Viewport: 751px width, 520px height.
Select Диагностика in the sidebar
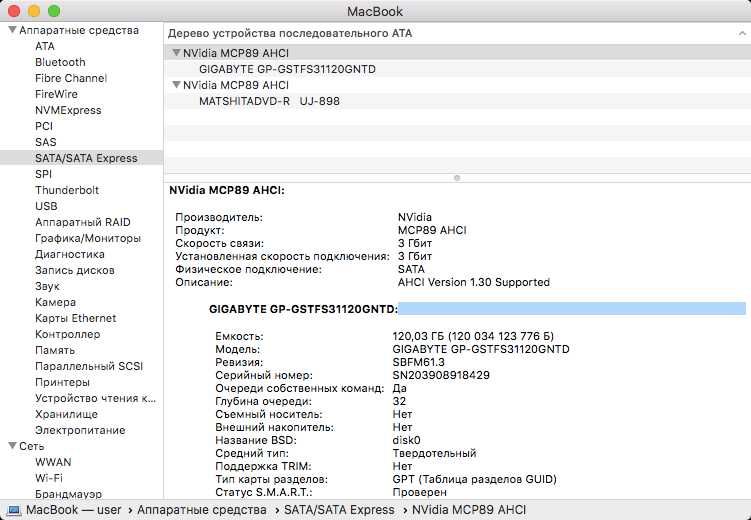tap(70, 254)
